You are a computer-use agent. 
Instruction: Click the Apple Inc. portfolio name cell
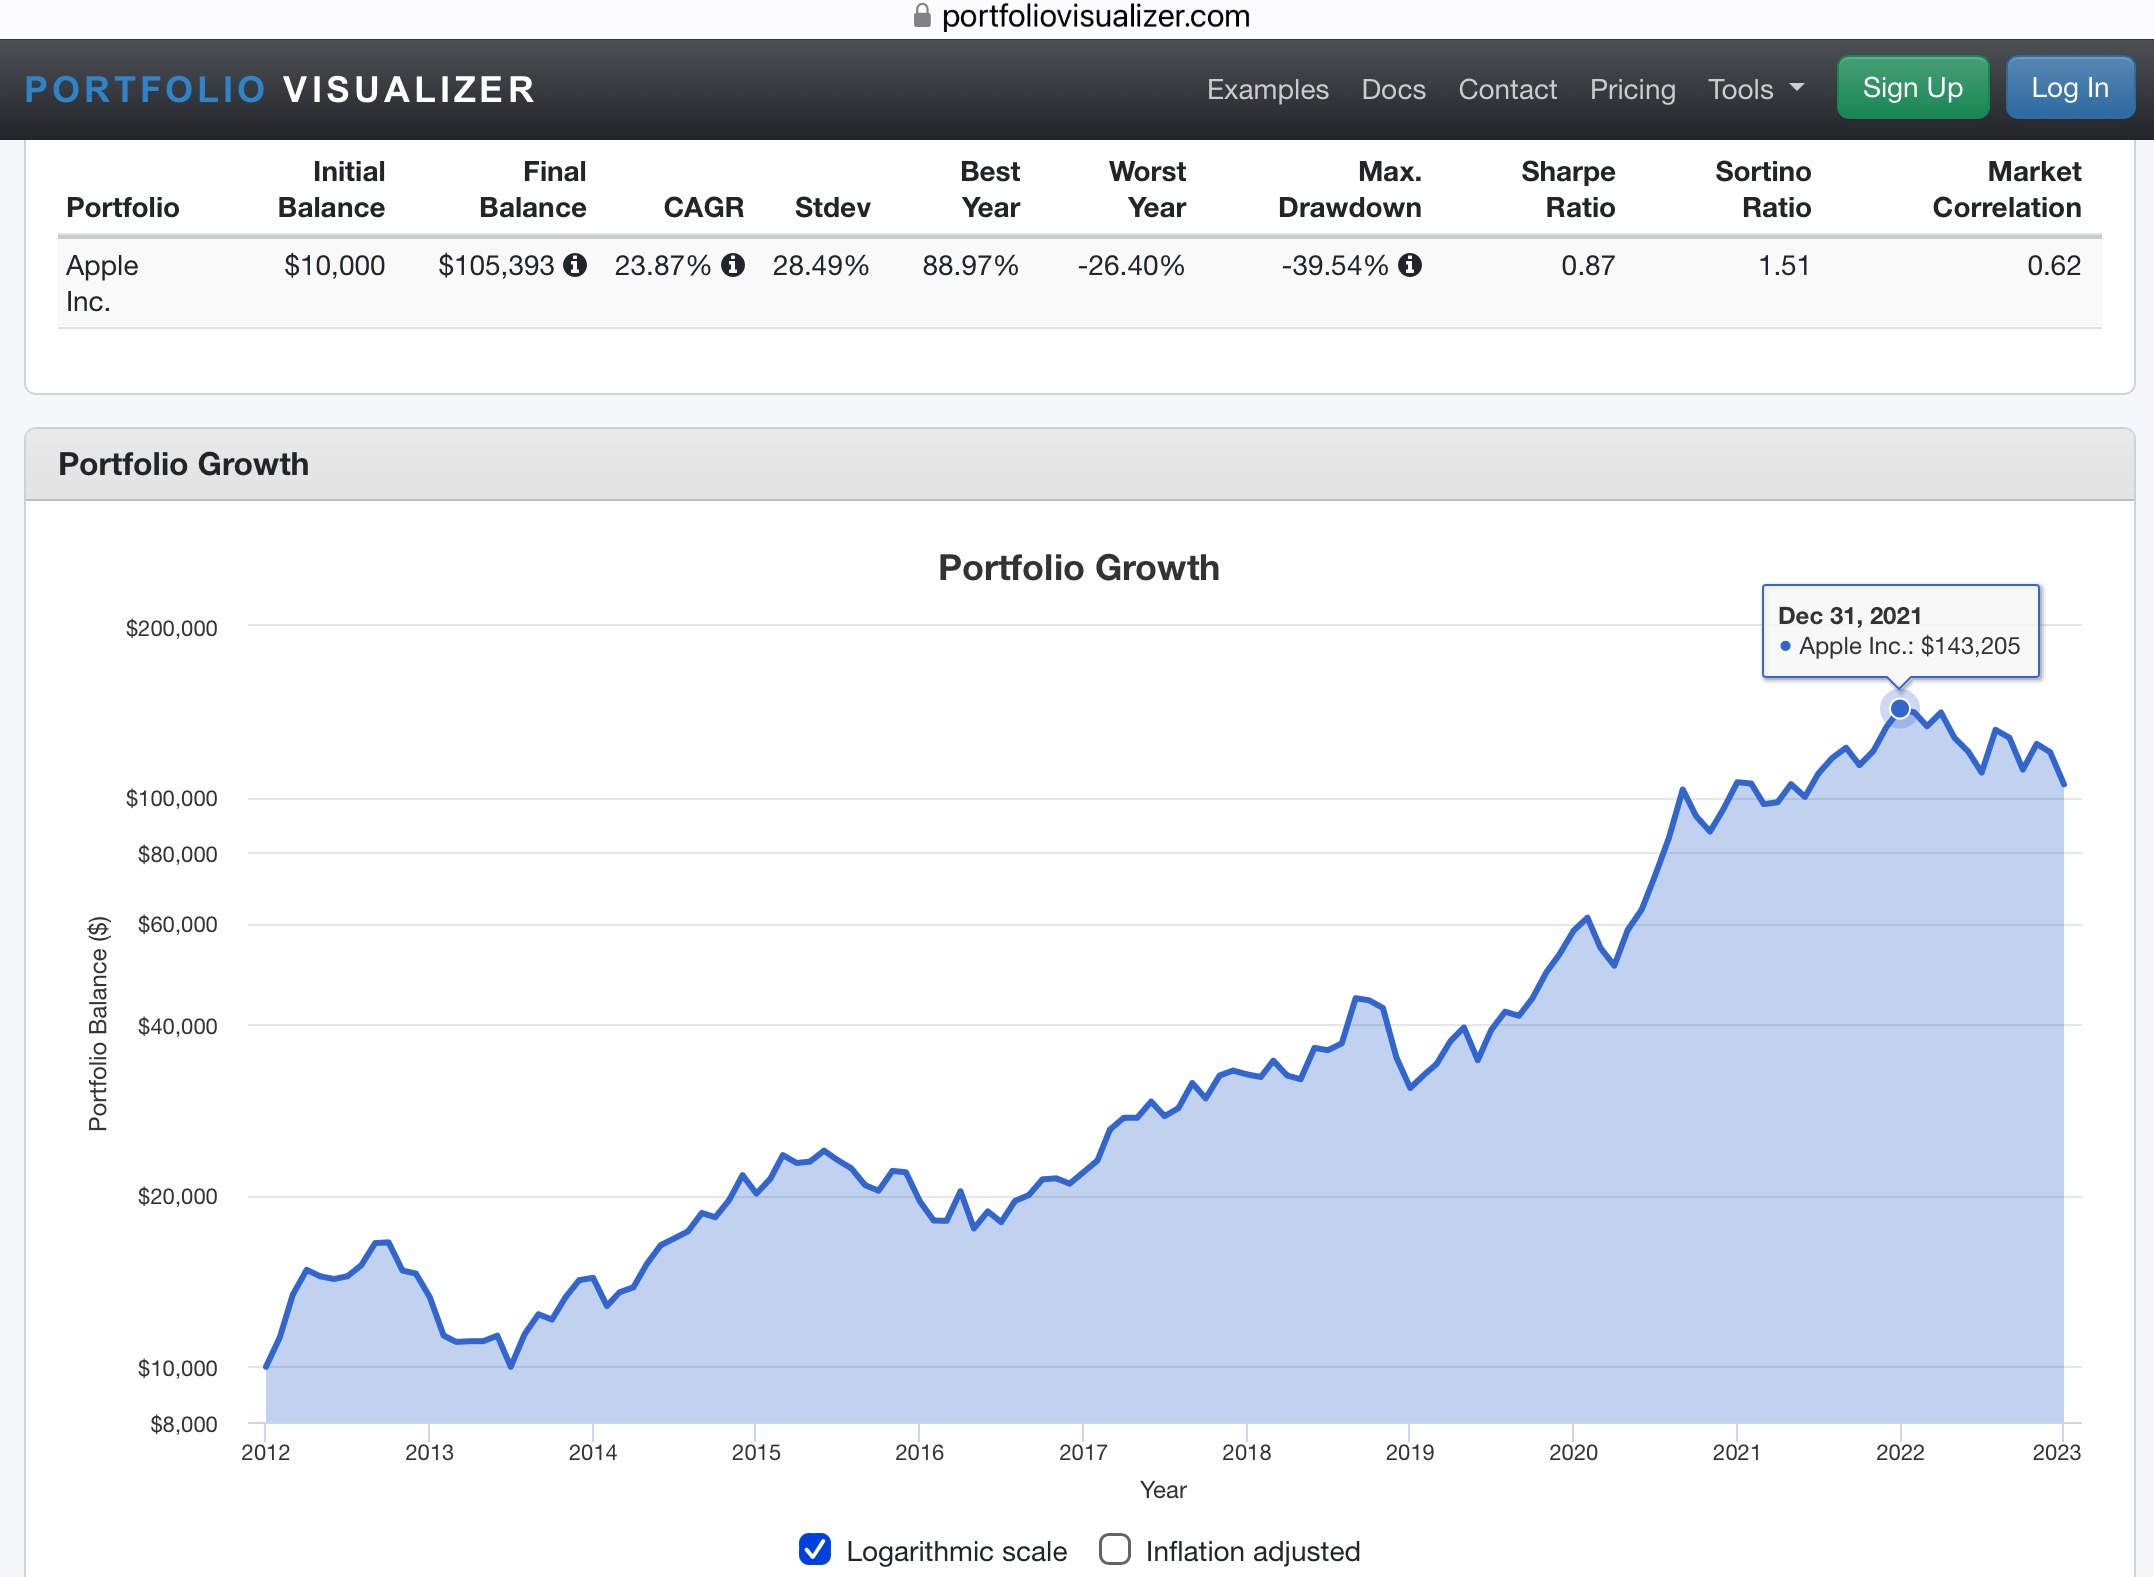pos(102,283)
